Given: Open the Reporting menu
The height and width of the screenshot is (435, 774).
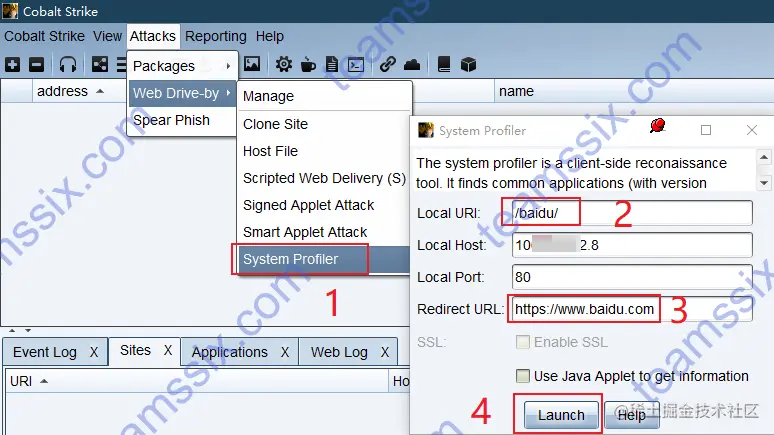Looking at the screenshot, I should click(x=216, y=36).
